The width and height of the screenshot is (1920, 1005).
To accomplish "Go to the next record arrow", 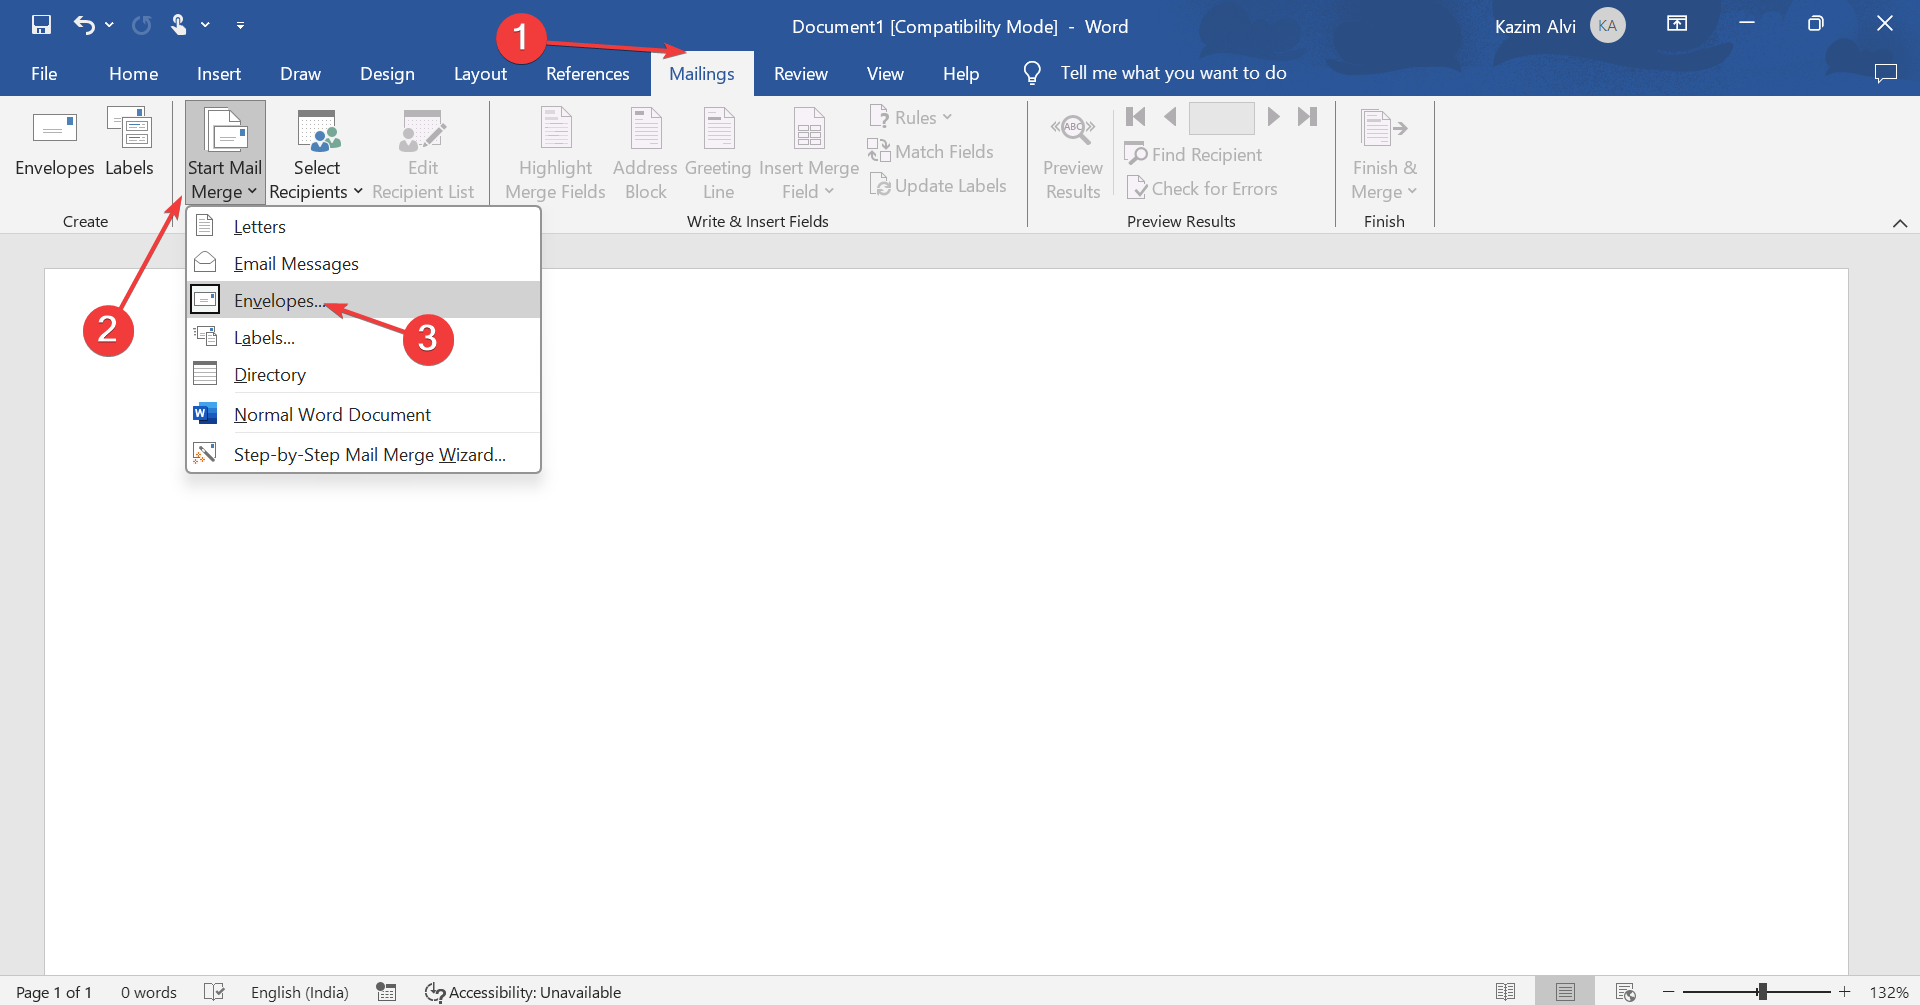I will point(1273,117).
